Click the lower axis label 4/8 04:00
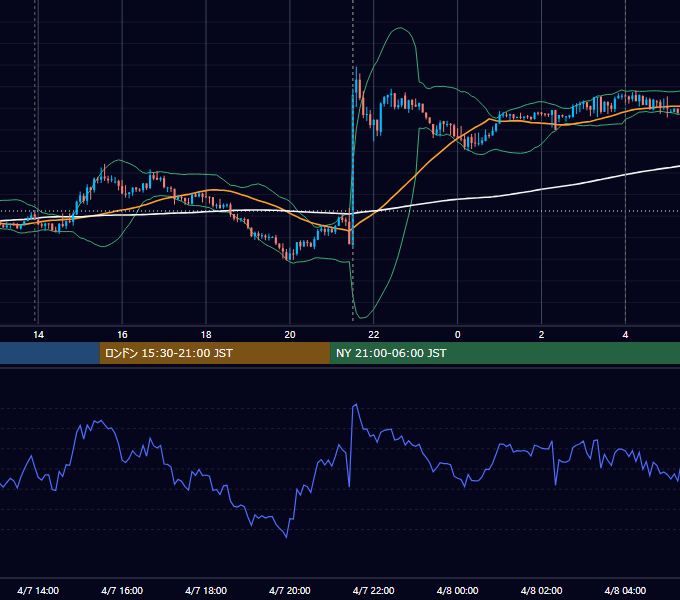The width and height of the screenshot is (680, 600). (625, 590)
